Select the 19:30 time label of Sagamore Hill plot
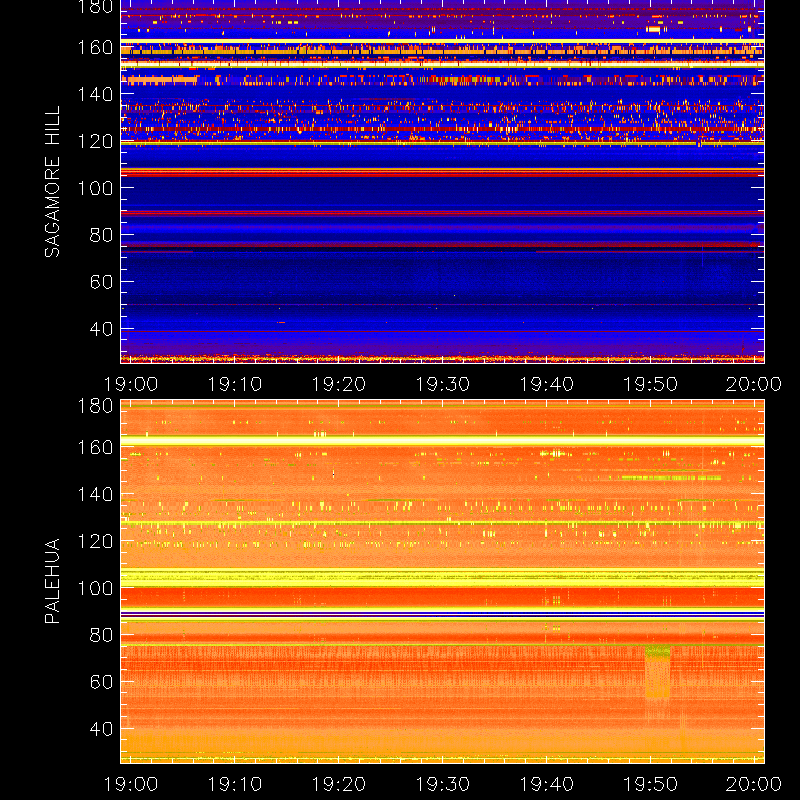This screenshot has width=800, height=800. pyautogui.click(x=443, y=384)
